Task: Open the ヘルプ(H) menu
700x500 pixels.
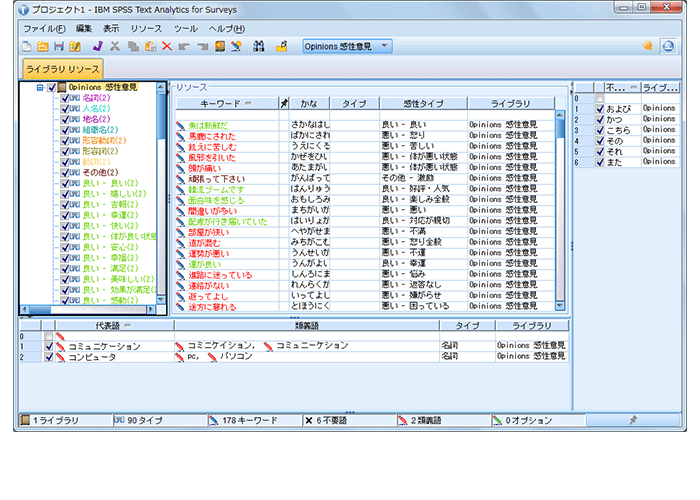Action: tap(227, 29)
